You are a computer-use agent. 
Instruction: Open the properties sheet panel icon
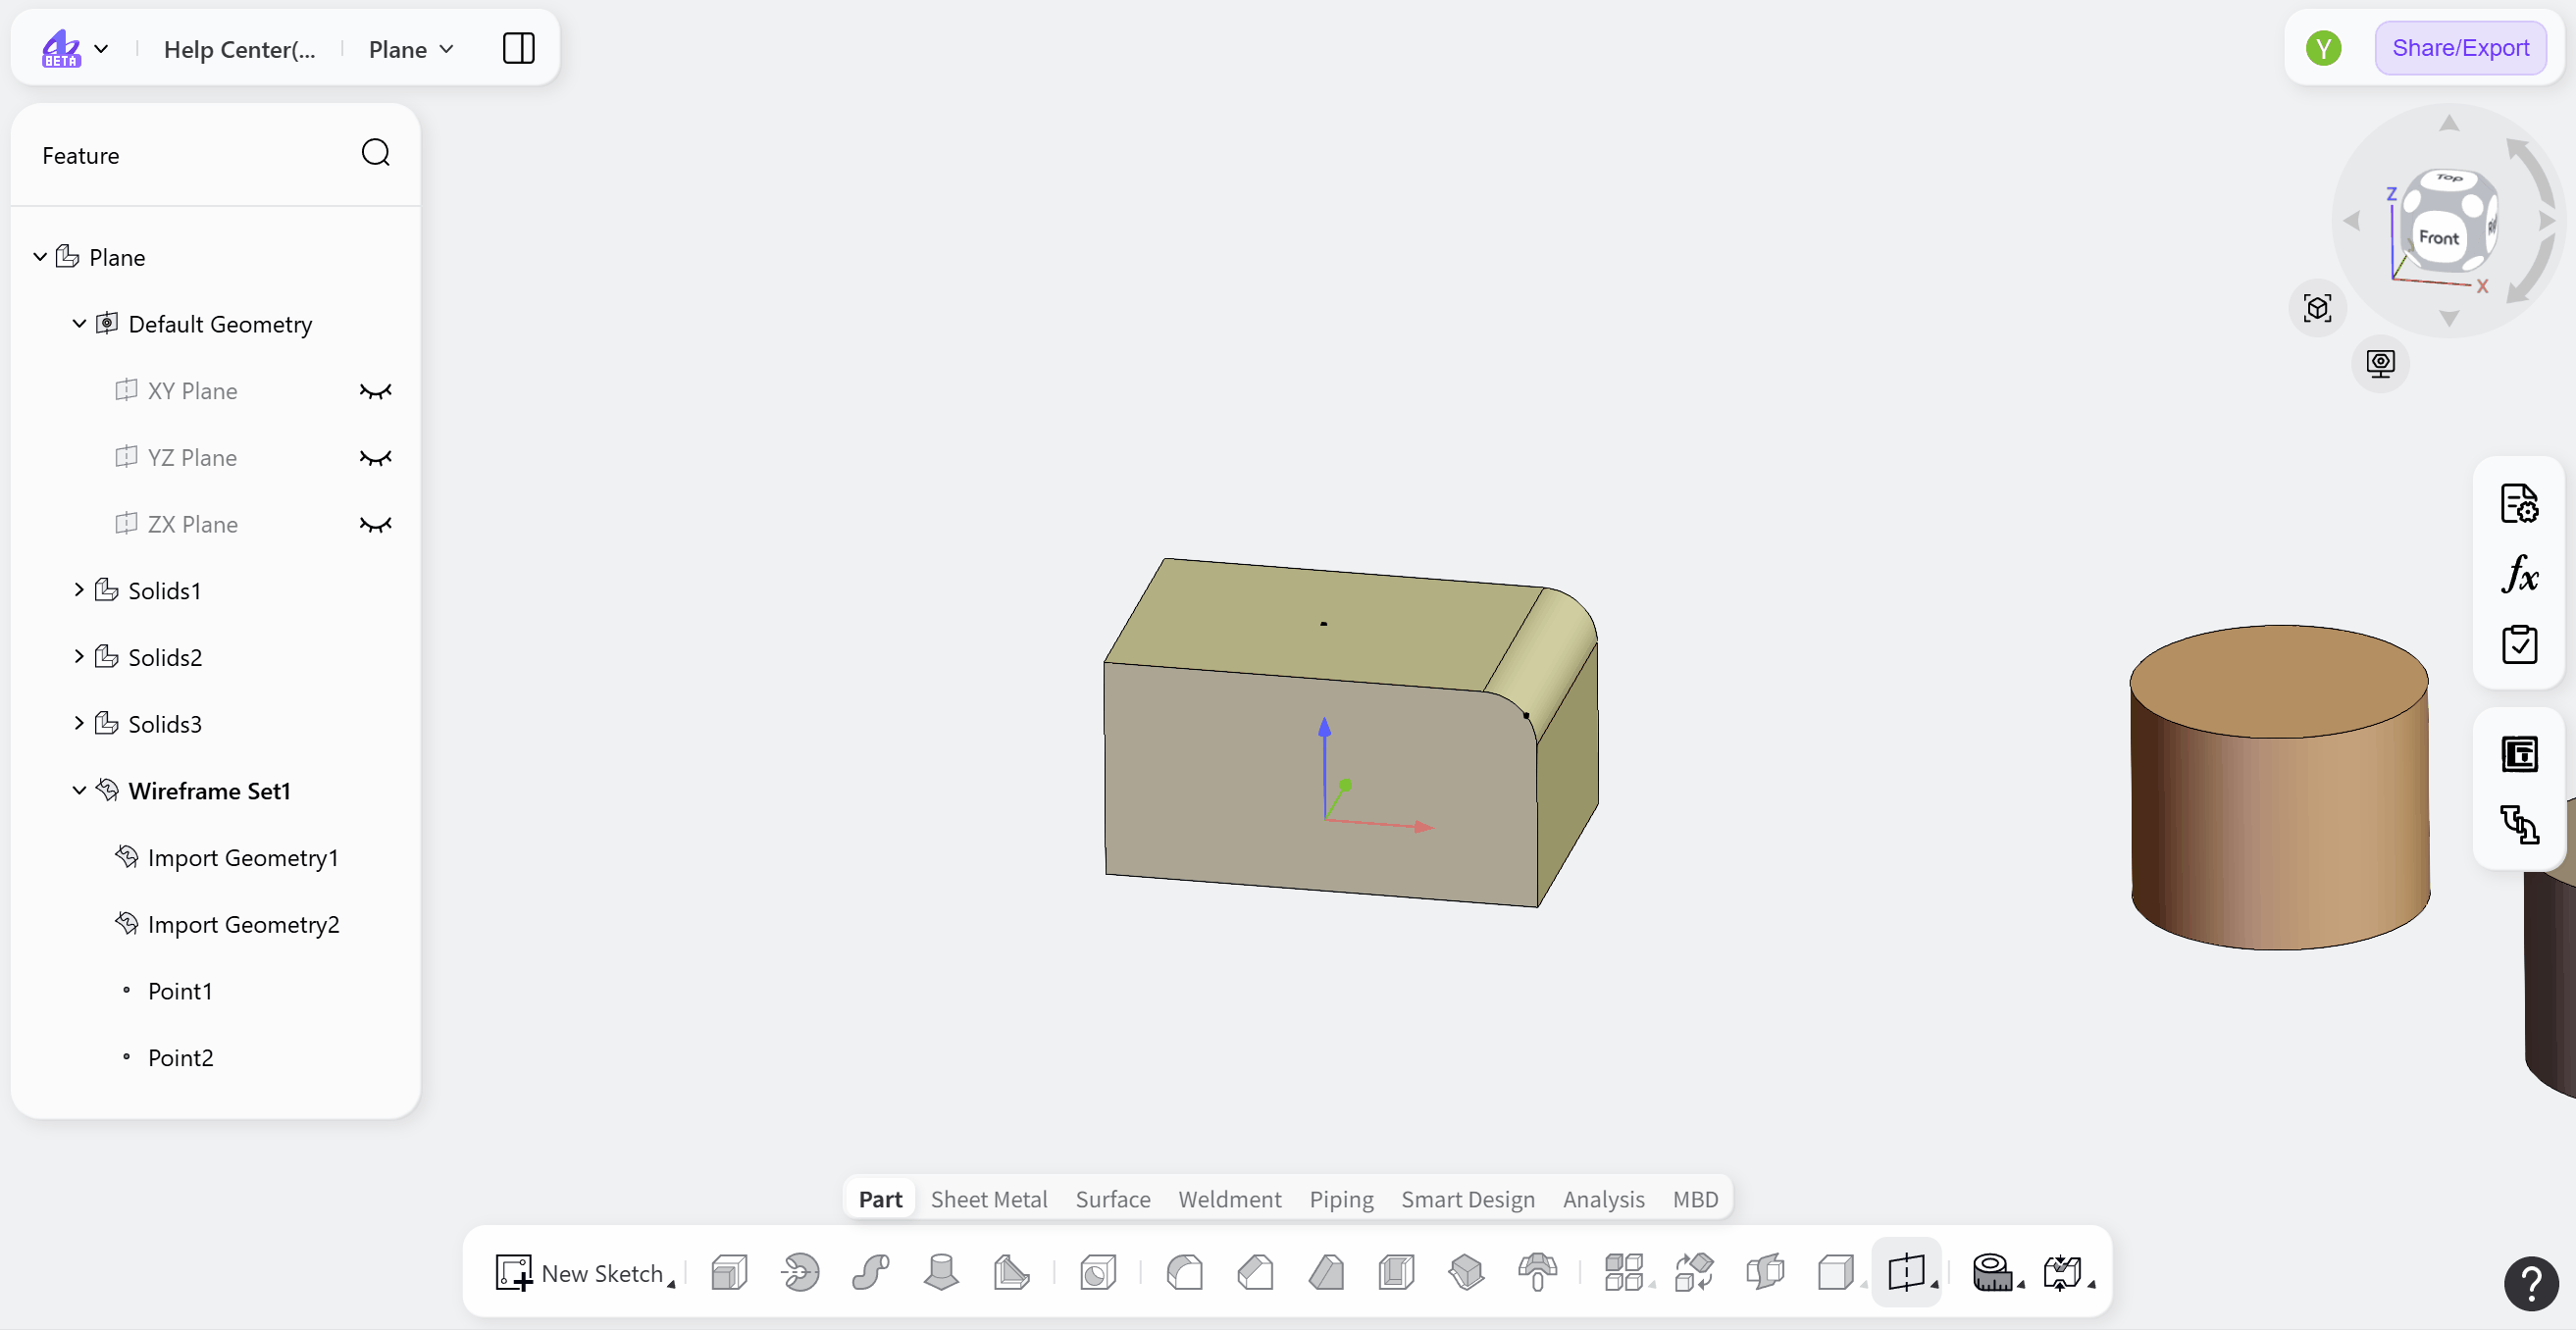tap(2519, 754)
